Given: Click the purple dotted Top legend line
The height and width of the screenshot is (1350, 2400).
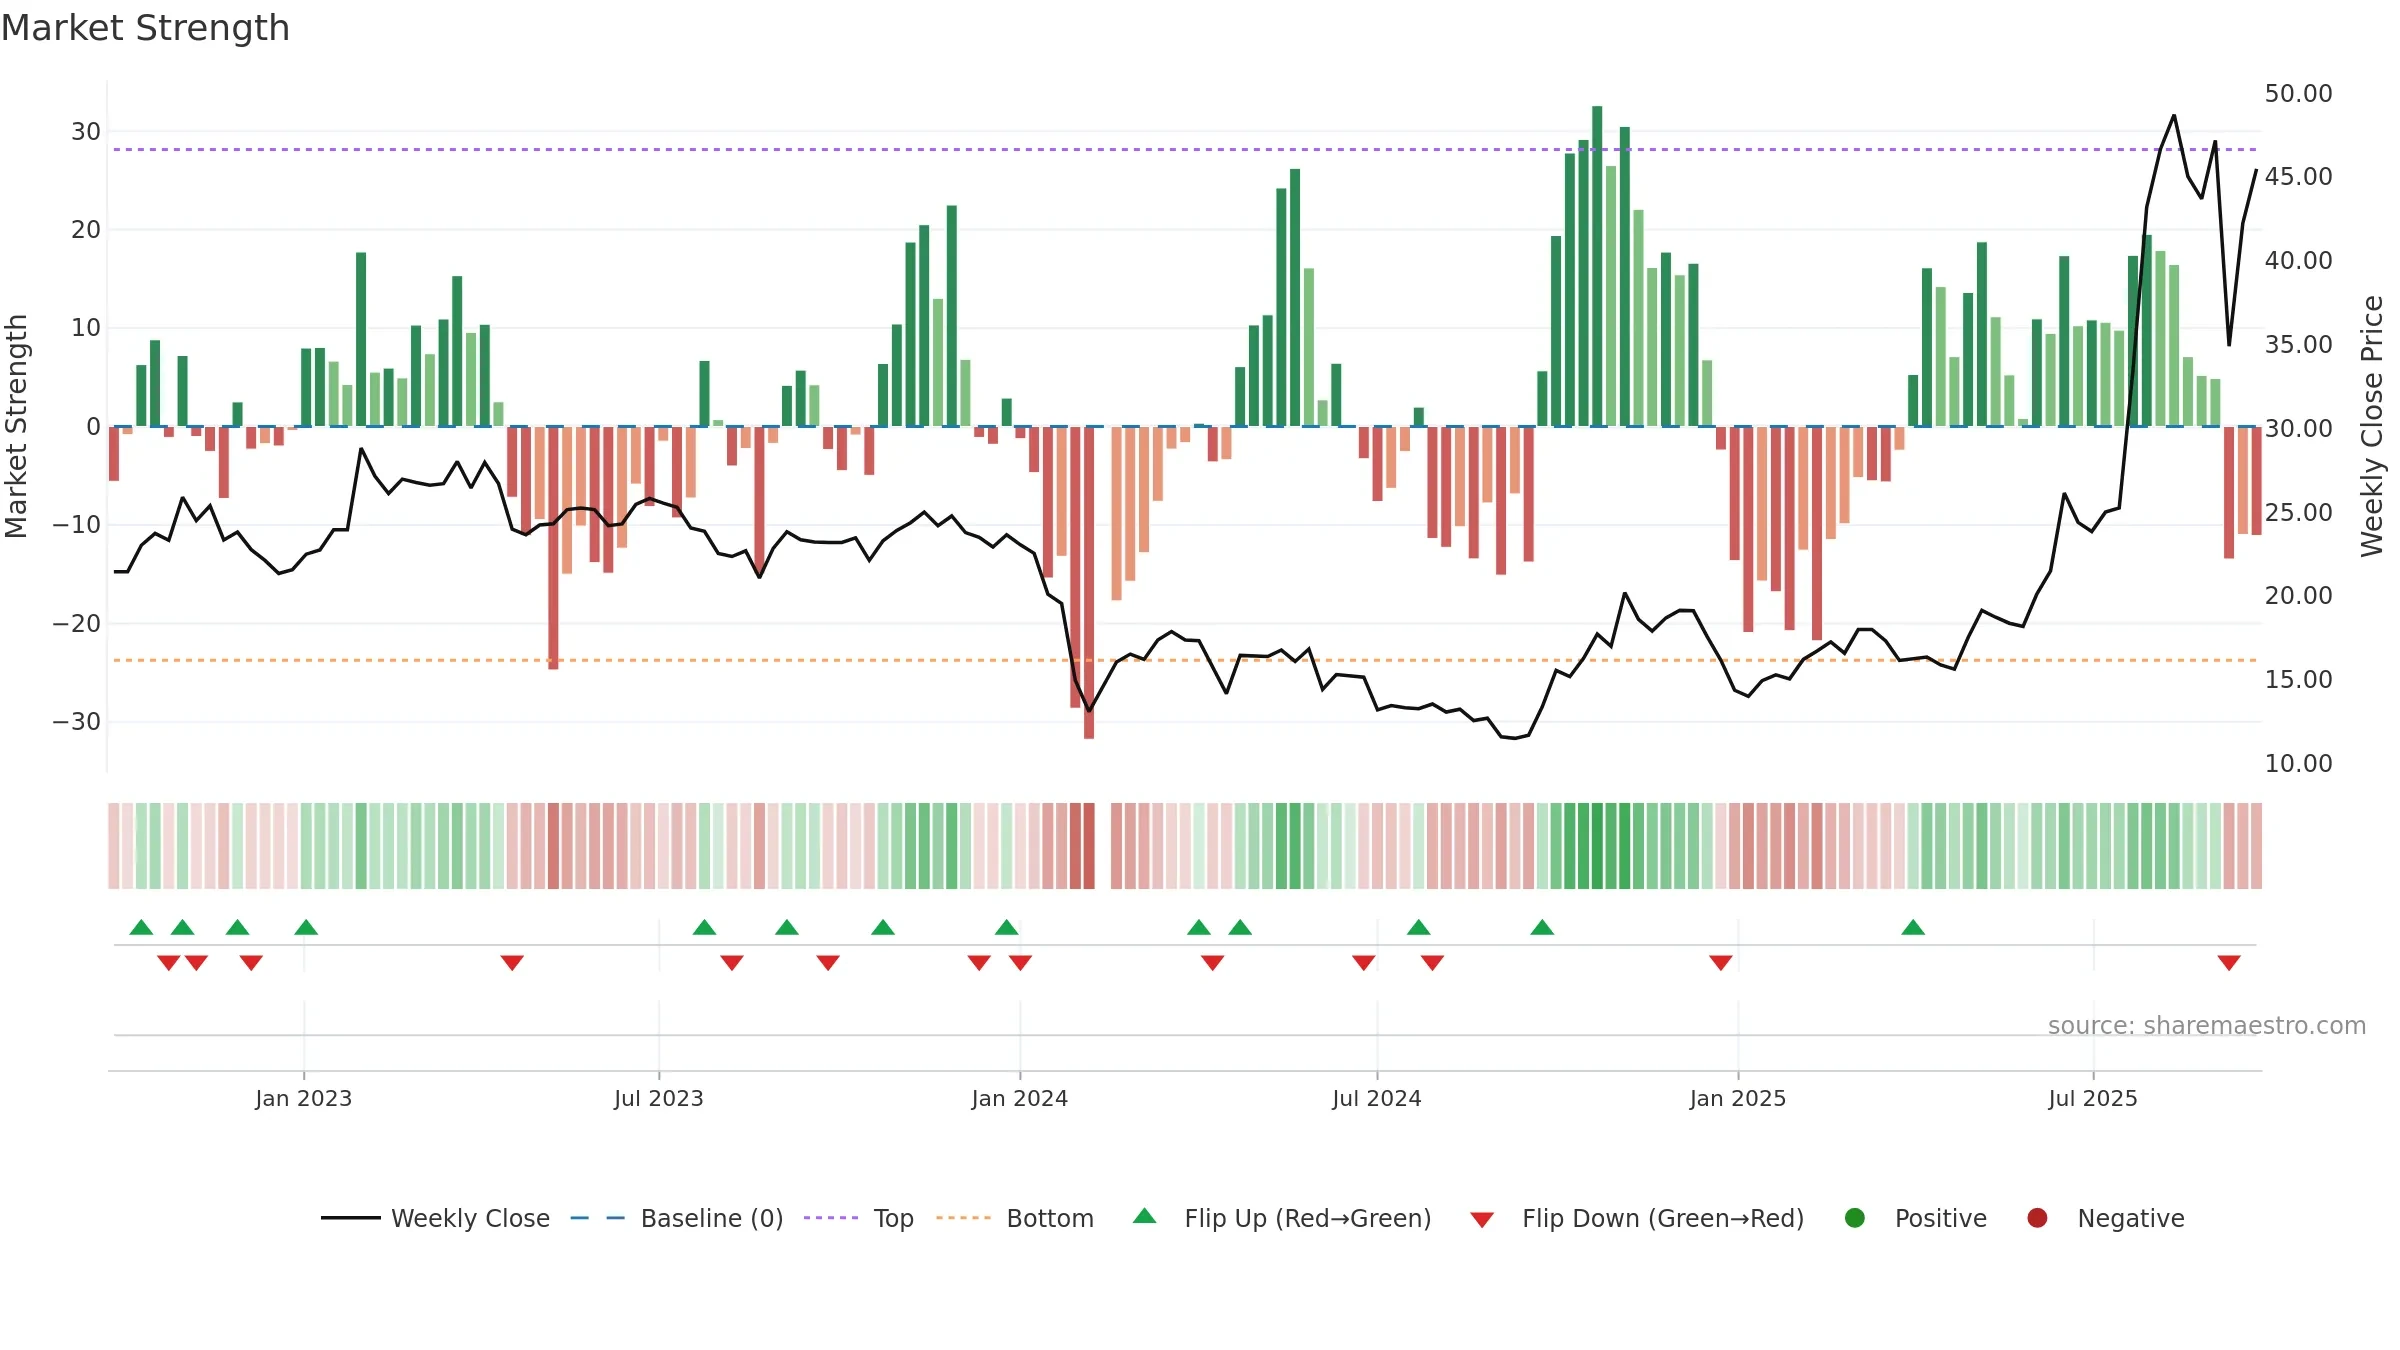Looking at the screenshot, I should click(x=831, y=1218).
